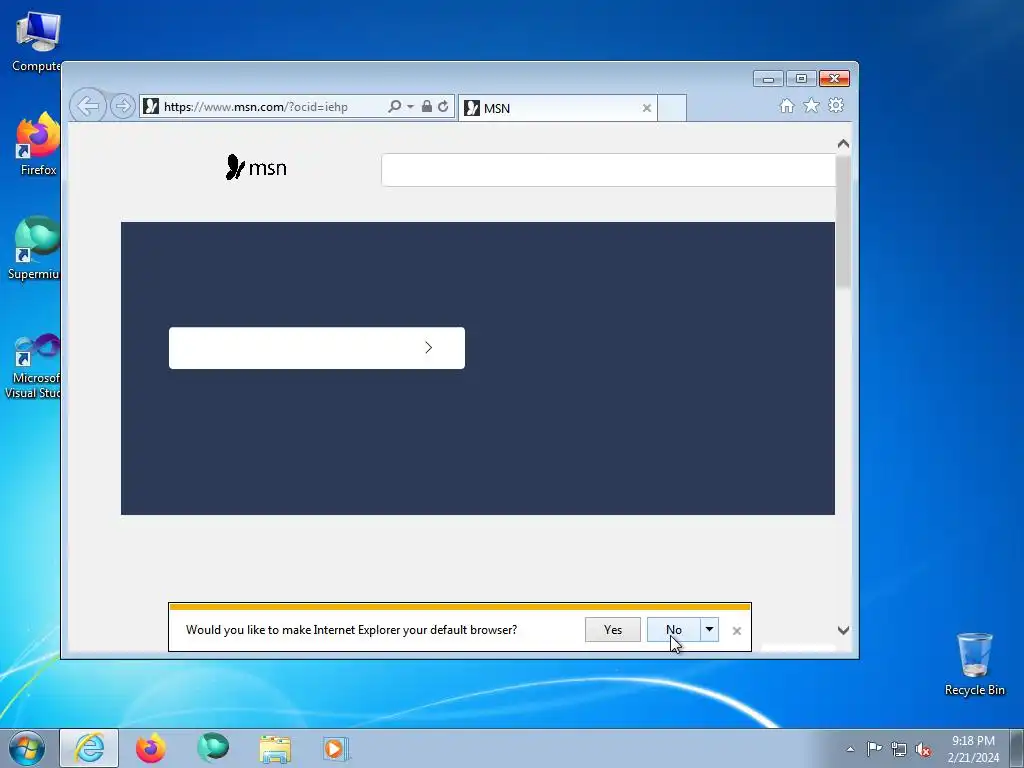1024x768 pixels.
Task: Click the scrollbar down arrow
Action: tap(843, 630)
